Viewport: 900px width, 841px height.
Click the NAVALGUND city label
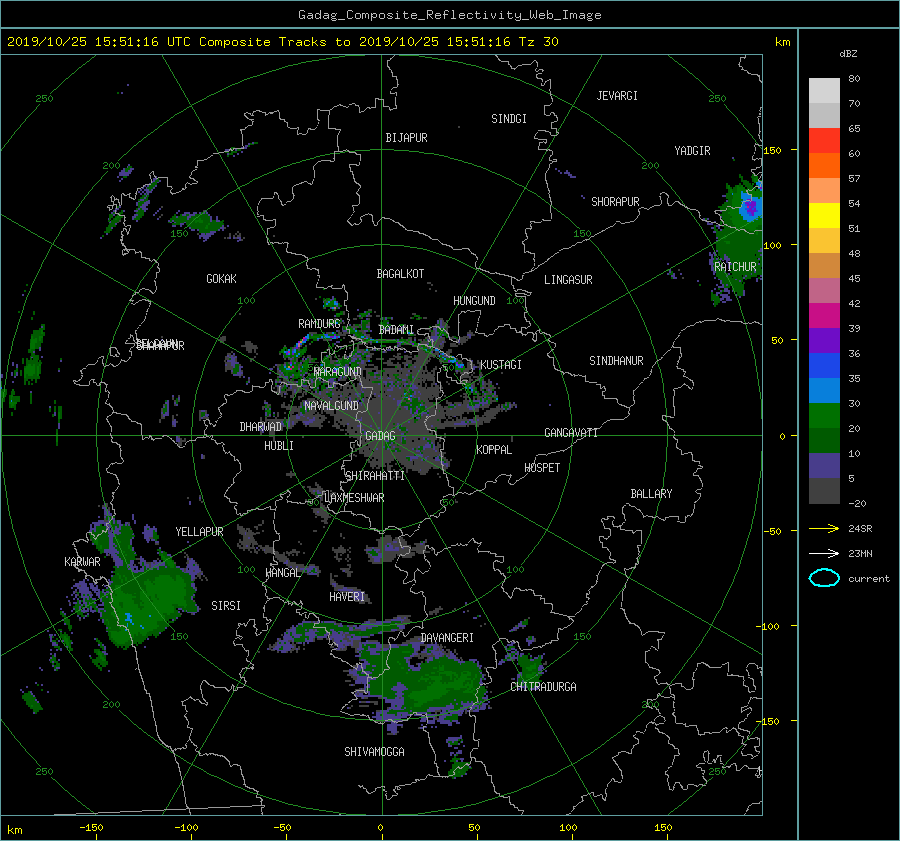click(331, 406)
